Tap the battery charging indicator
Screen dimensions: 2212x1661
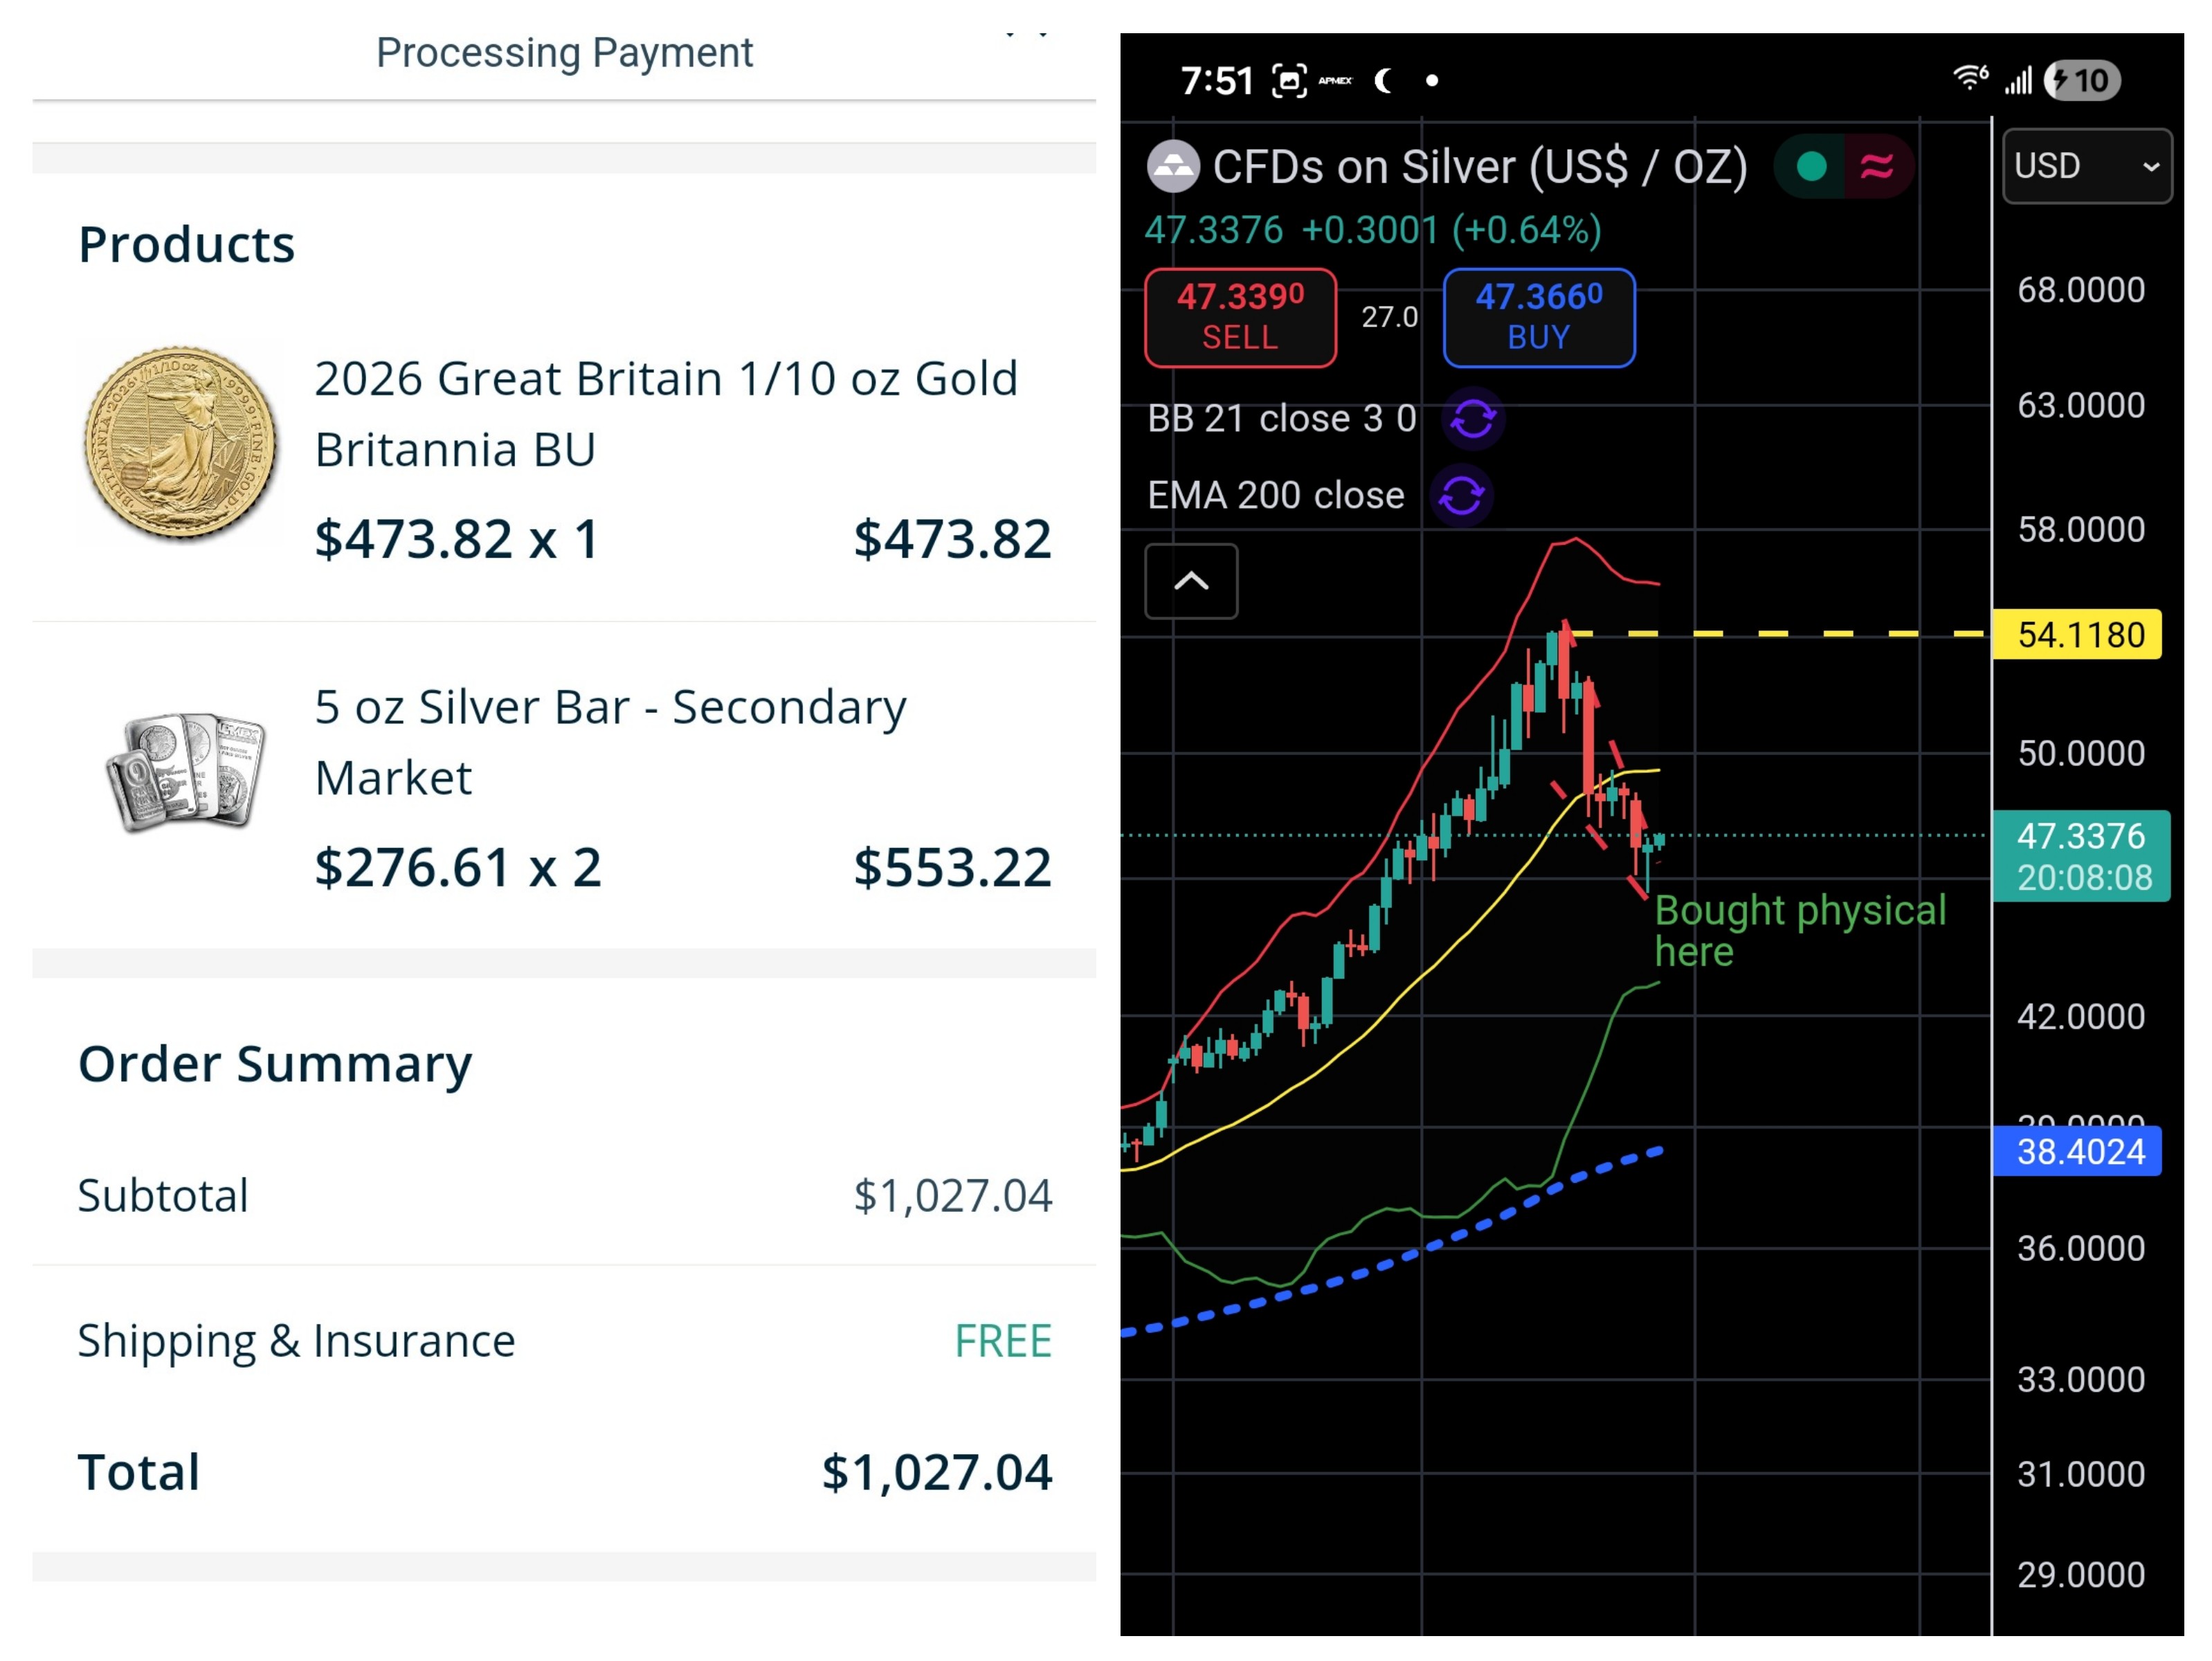2082,81
